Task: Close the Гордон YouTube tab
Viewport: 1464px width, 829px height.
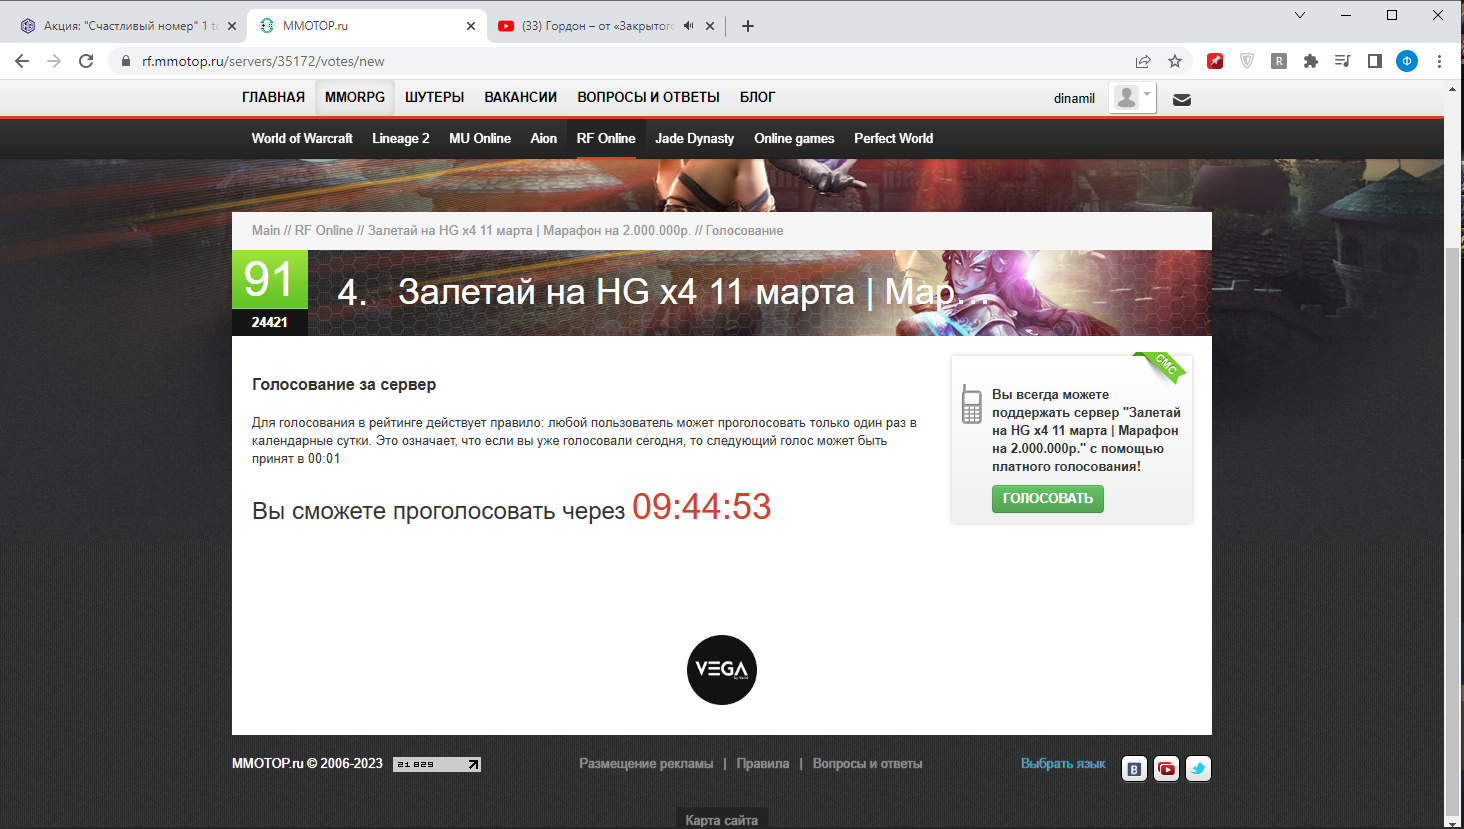Action: 710,26
